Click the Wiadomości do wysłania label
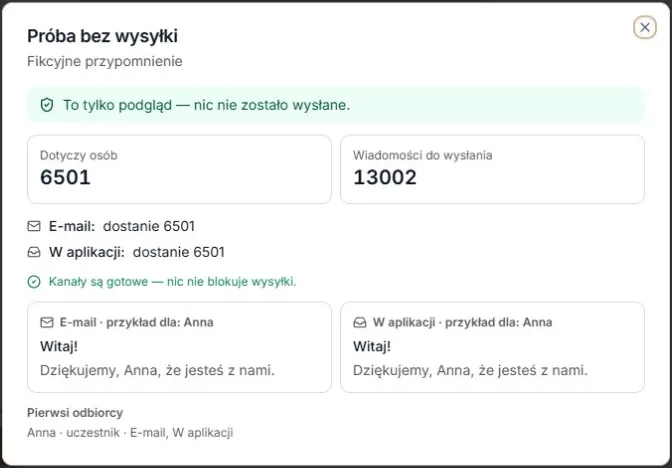Viewport: 672px width, 468px height. (x=423, y=155)
